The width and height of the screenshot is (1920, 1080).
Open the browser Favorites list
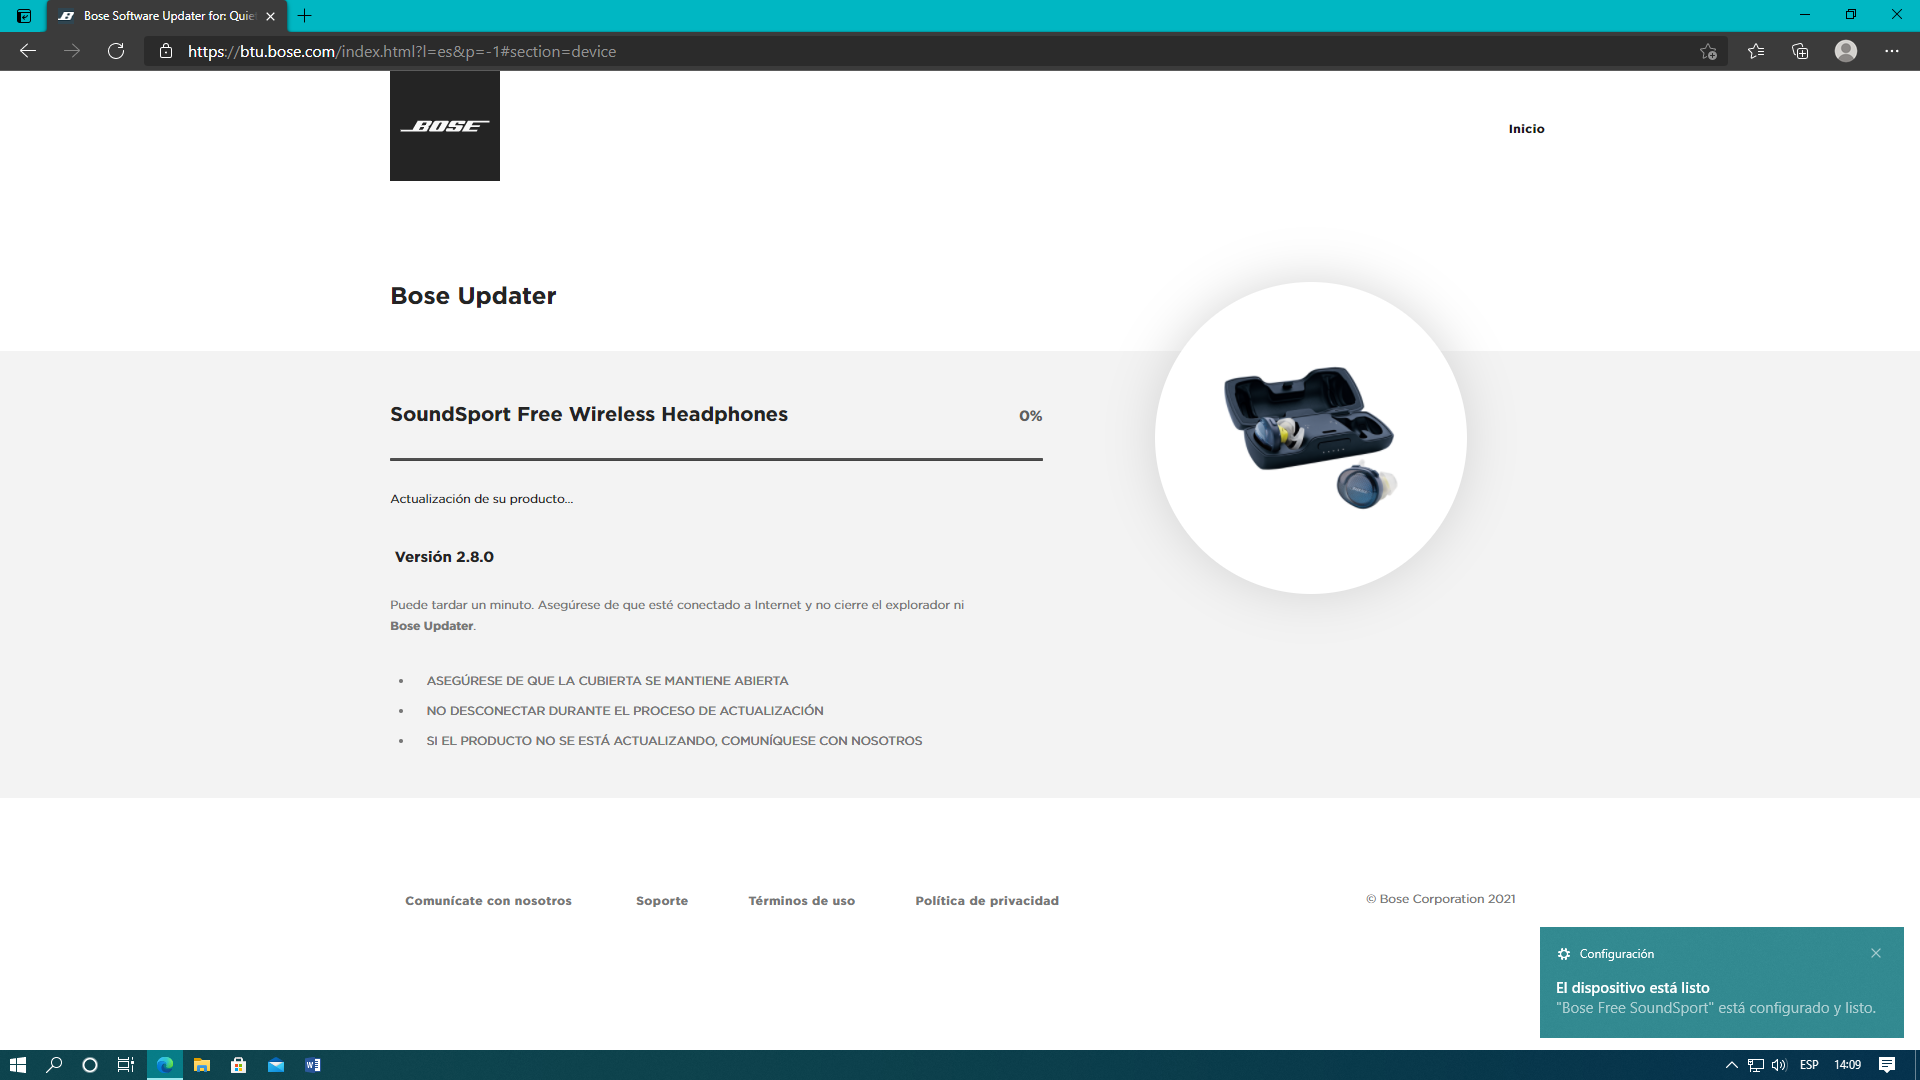pos(1756,51)
